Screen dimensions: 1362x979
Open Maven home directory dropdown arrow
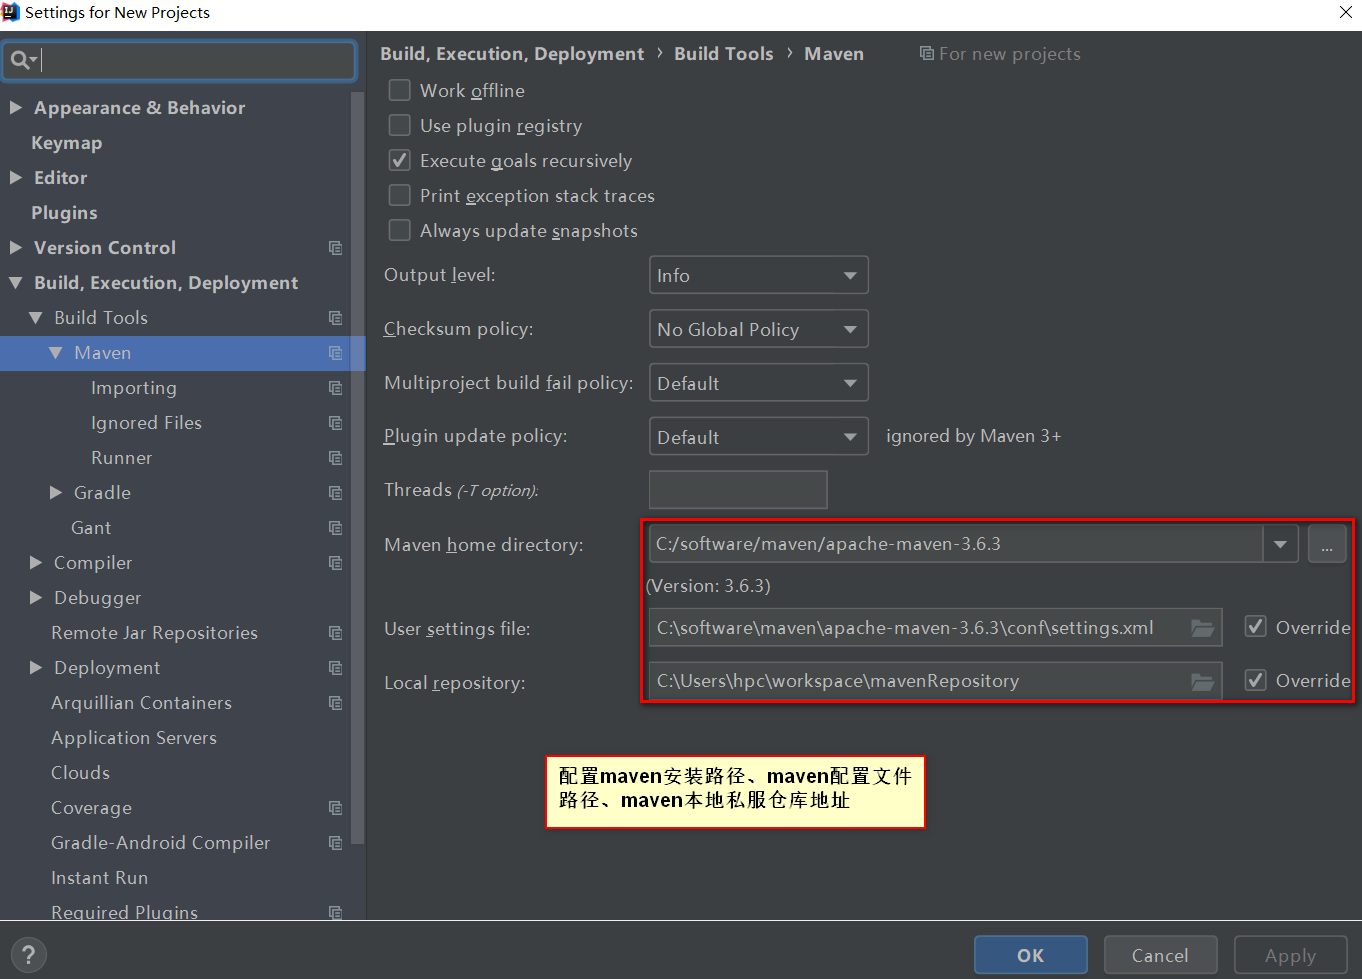(x=1280, y=544)
